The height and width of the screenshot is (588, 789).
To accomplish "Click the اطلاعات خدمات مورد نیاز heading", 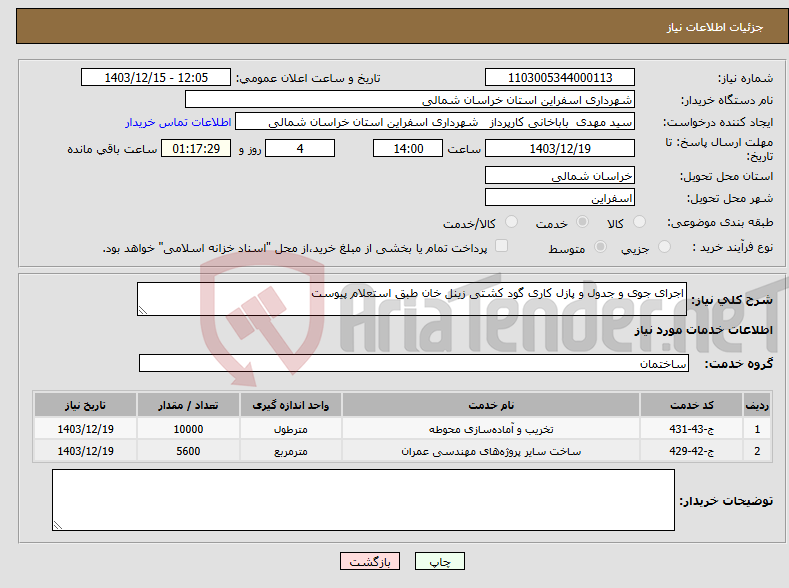I will tap(703, 330).
